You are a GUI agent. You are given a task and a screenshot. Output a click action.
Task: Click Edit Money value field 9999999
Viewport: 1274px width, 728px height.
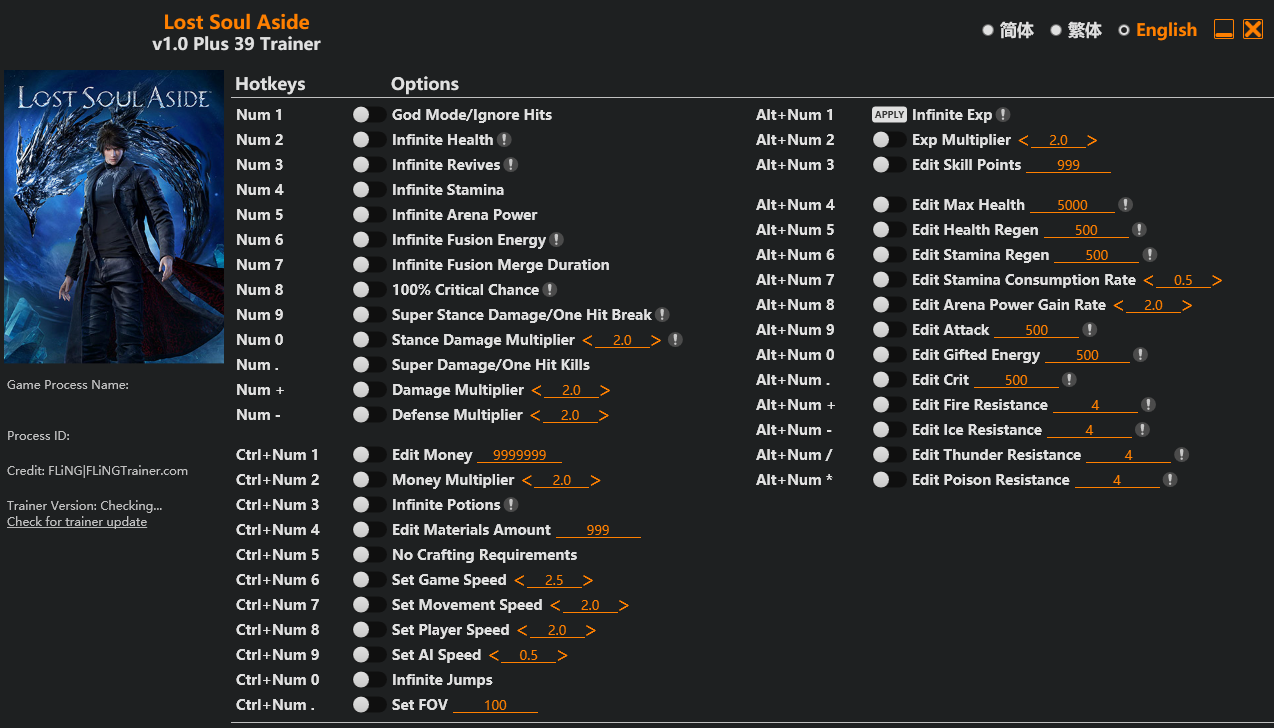pos(519,455)
